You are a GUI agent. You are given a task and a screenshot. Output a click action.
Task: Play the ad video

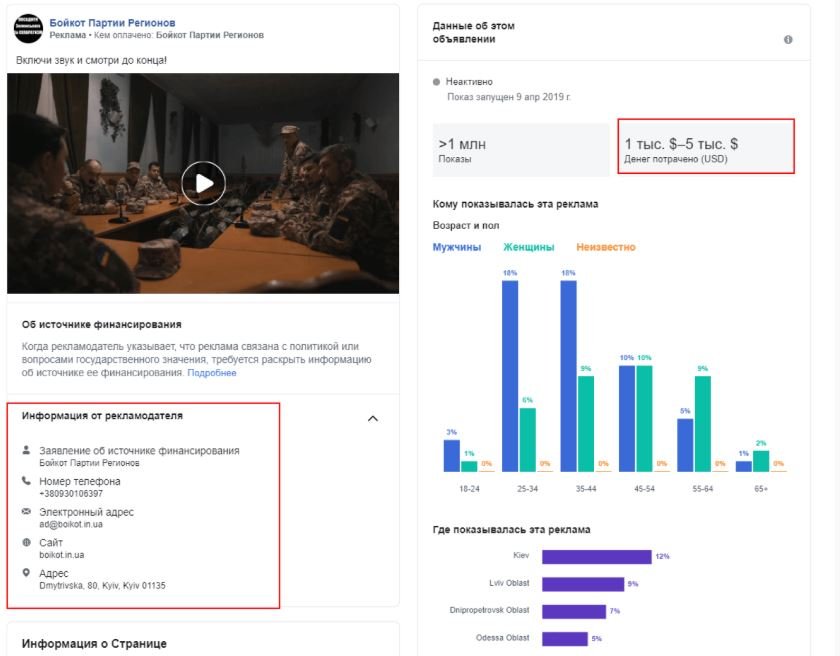(x=203, y=183)
